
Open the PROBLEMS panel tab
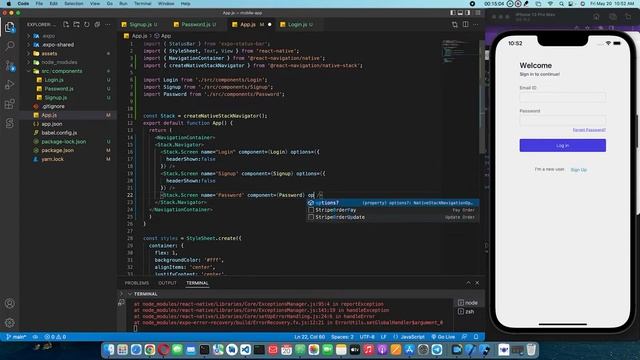coord(137,283)
